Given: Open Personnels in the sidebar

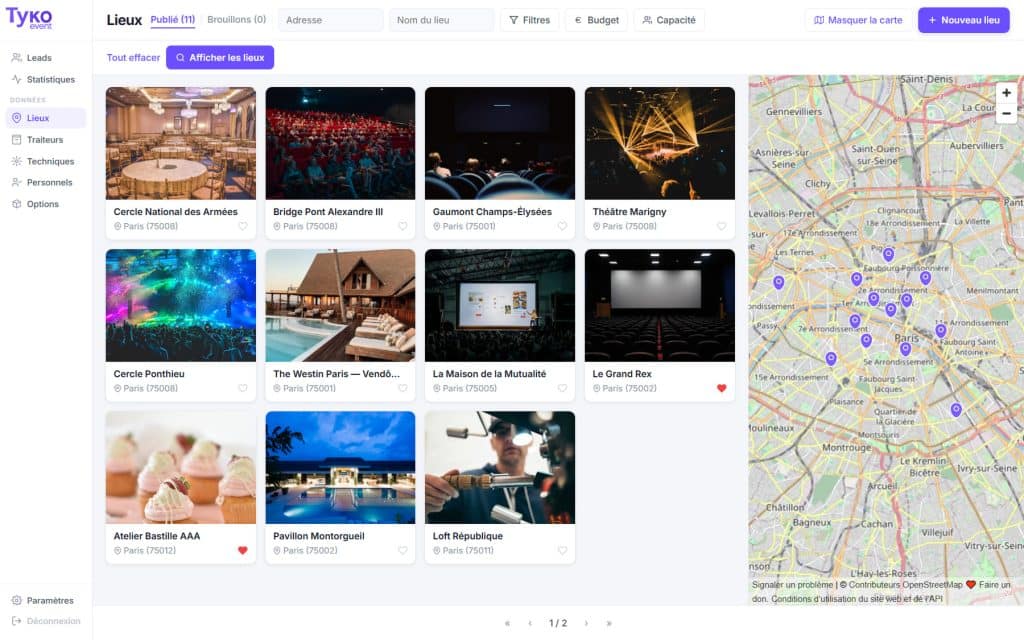Looking at the screenshot, I should click(x=45, y=182).
